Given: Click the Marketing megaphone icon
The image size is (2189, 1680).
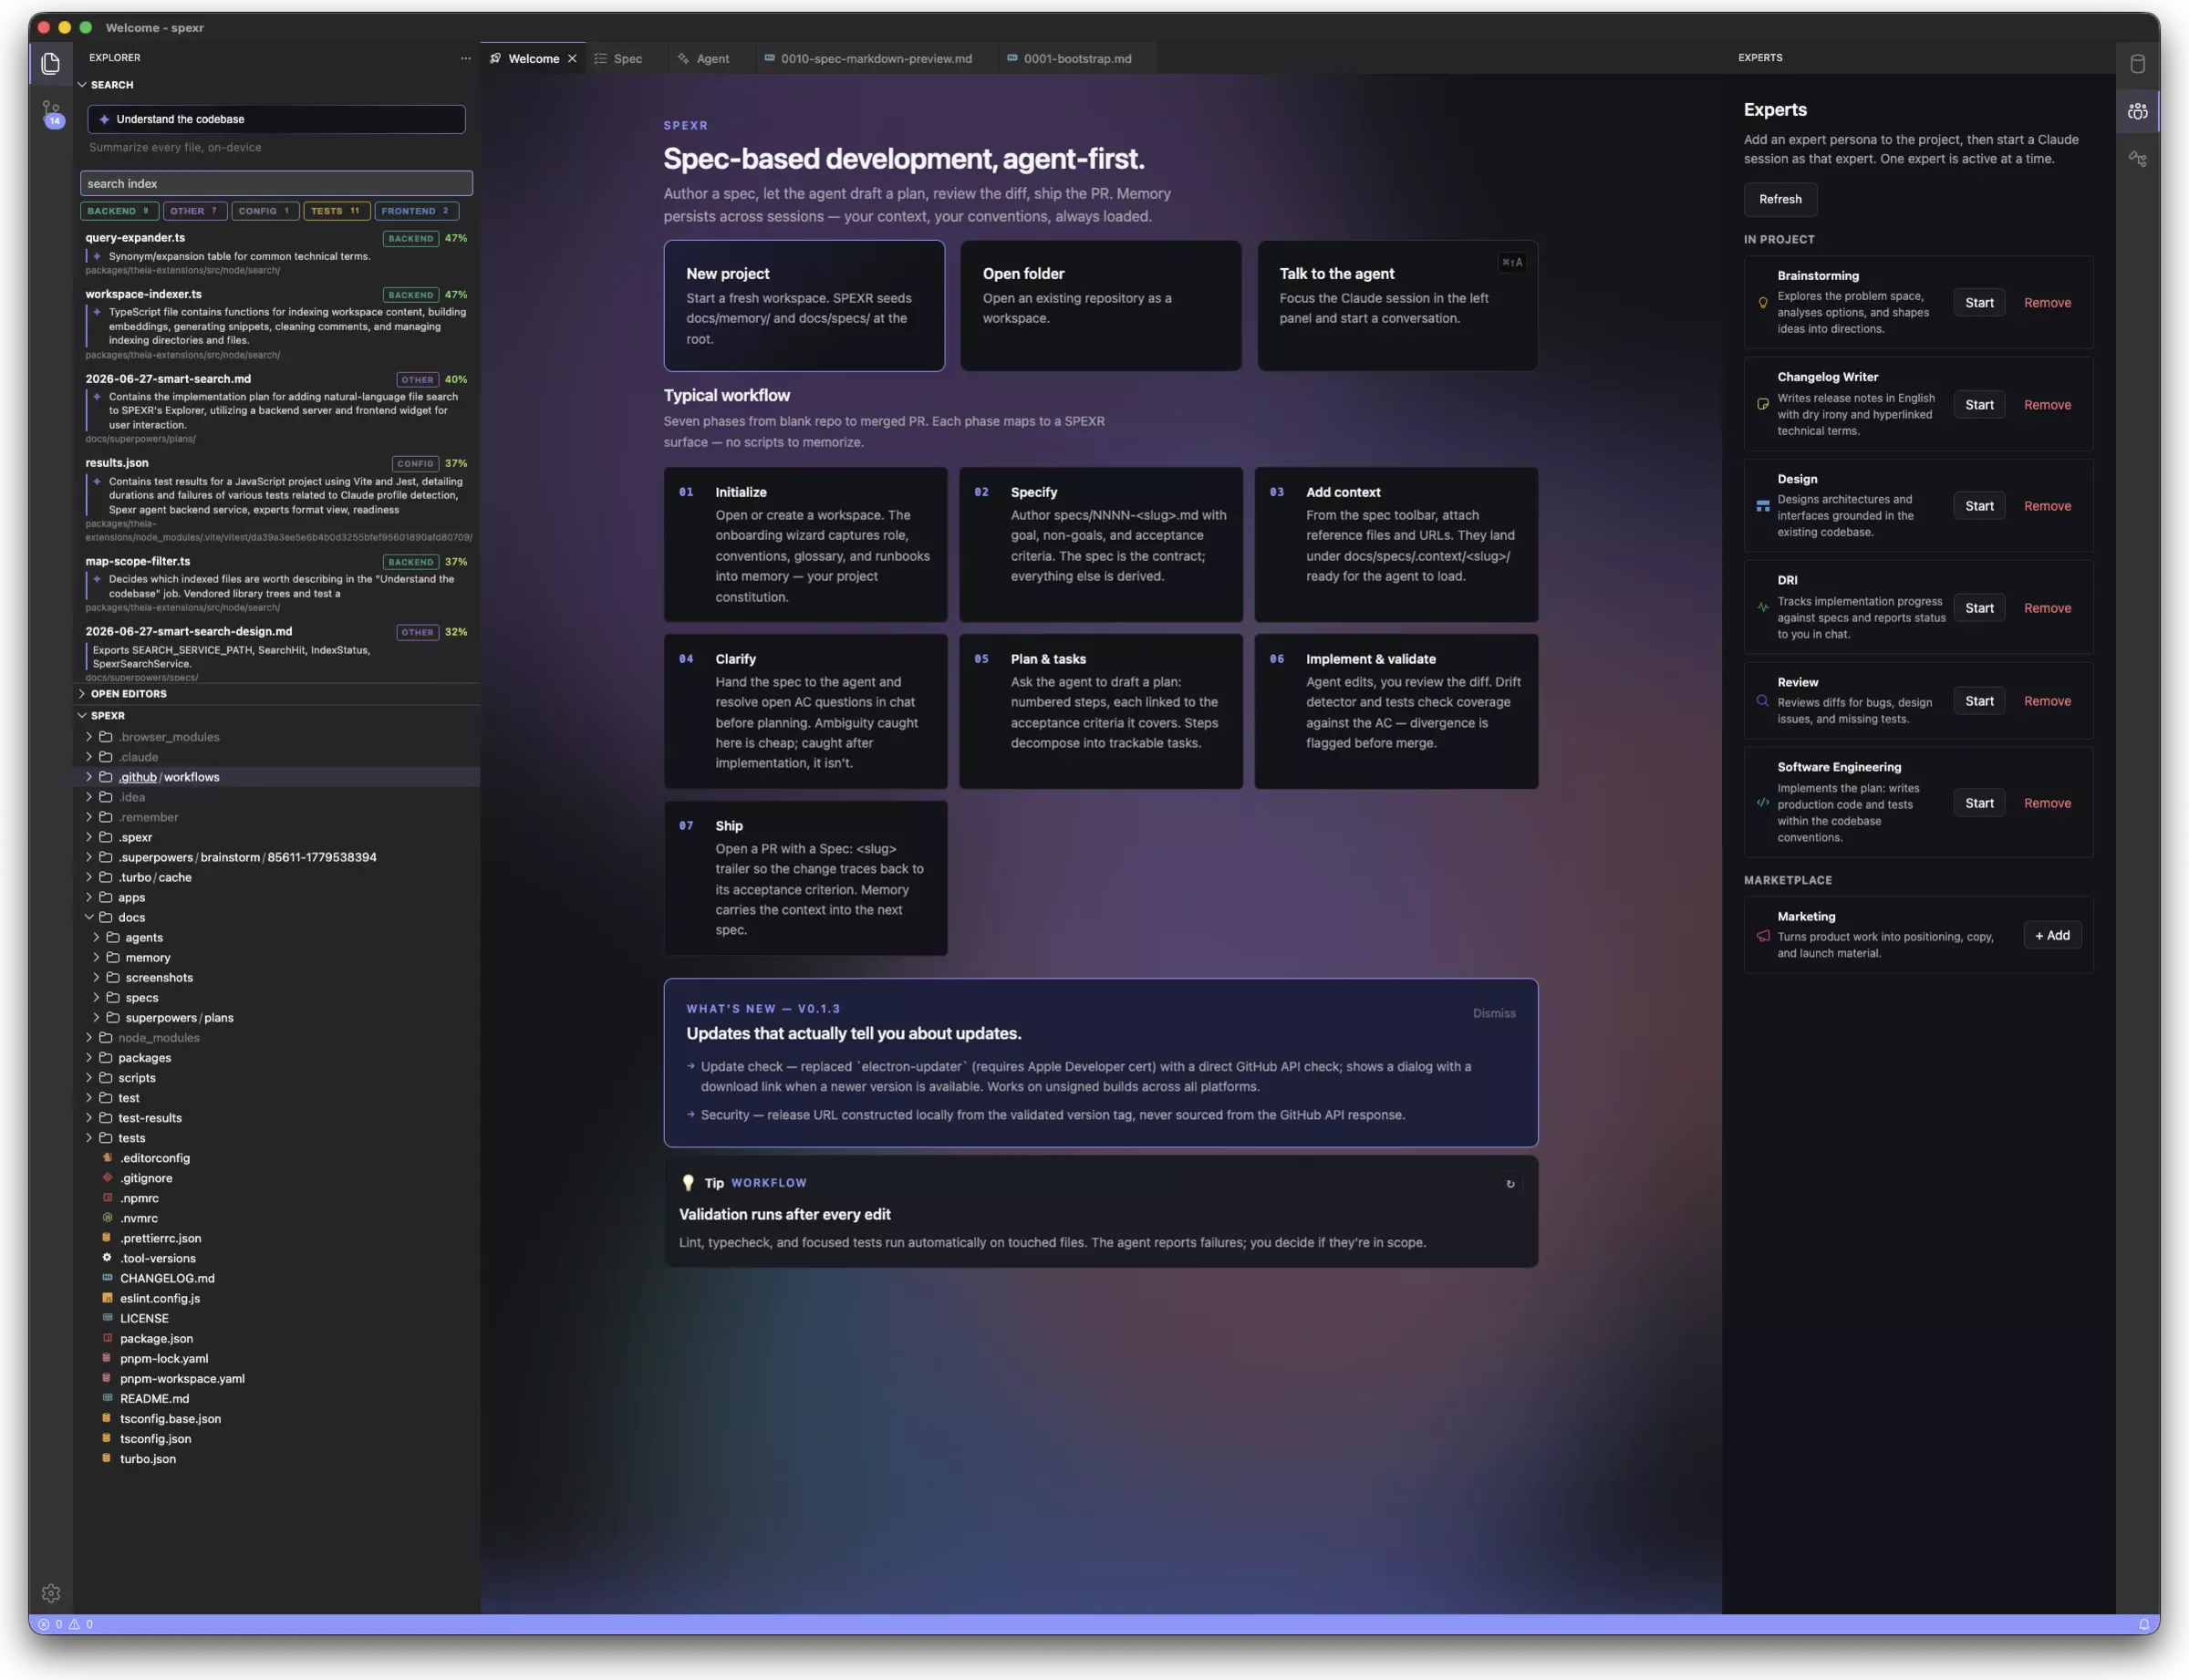Looking at the screenshot, I should tap(1763, 936).
